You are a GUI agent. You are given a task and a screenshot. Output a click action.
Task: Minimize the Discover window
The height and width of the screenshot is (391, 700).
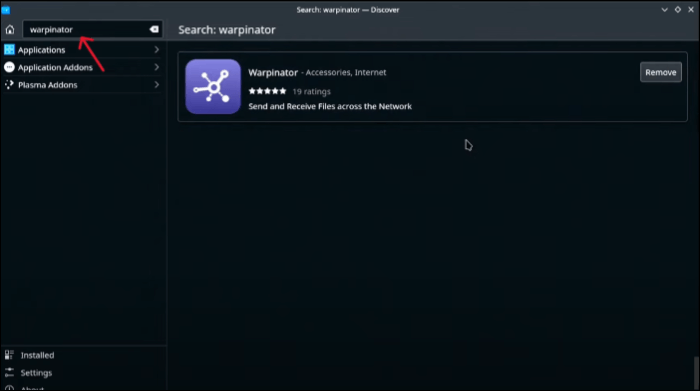coord(664,10)
